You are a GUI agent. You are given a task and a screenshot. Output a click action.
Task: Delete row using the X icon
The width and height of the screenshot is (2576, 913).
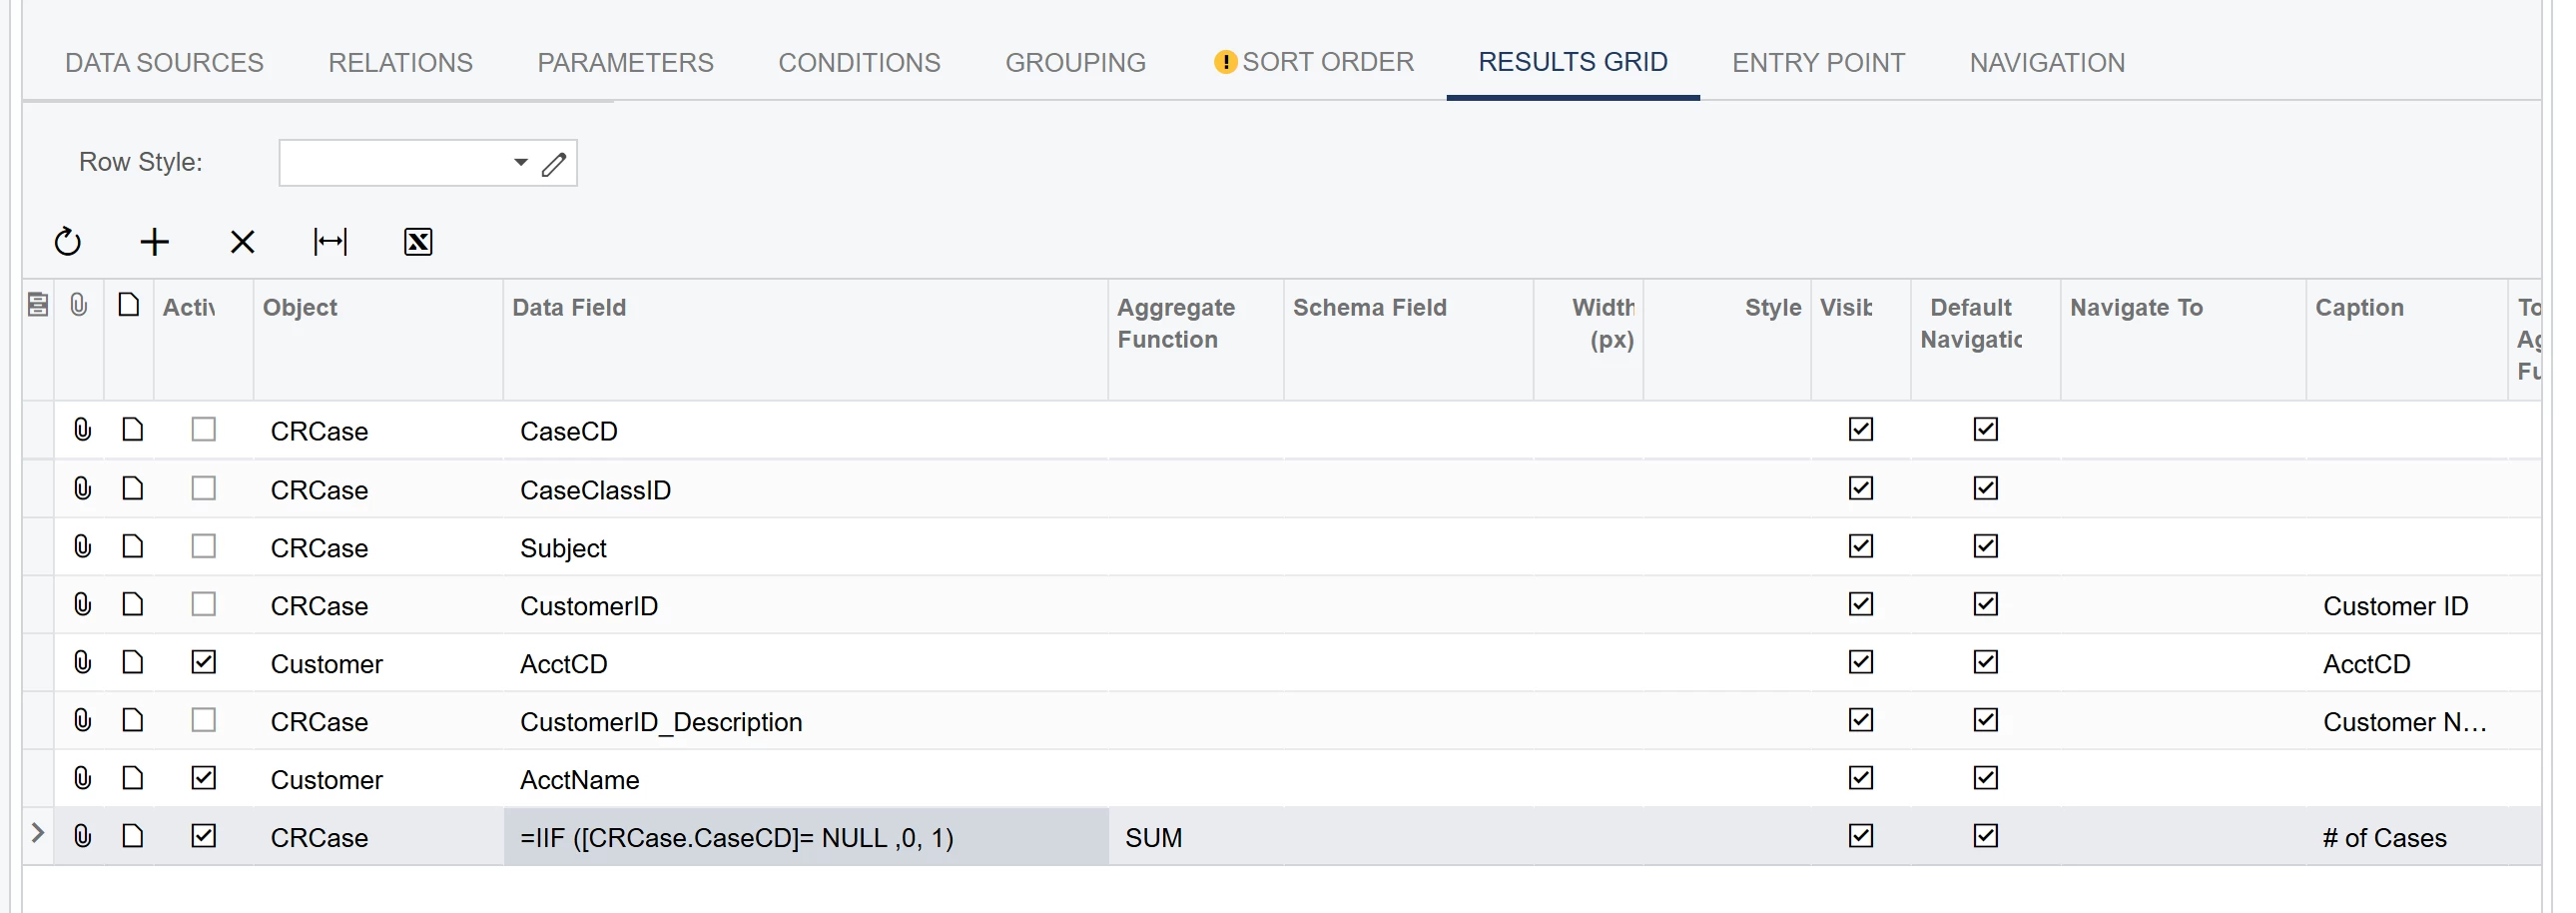coord(242,241)
